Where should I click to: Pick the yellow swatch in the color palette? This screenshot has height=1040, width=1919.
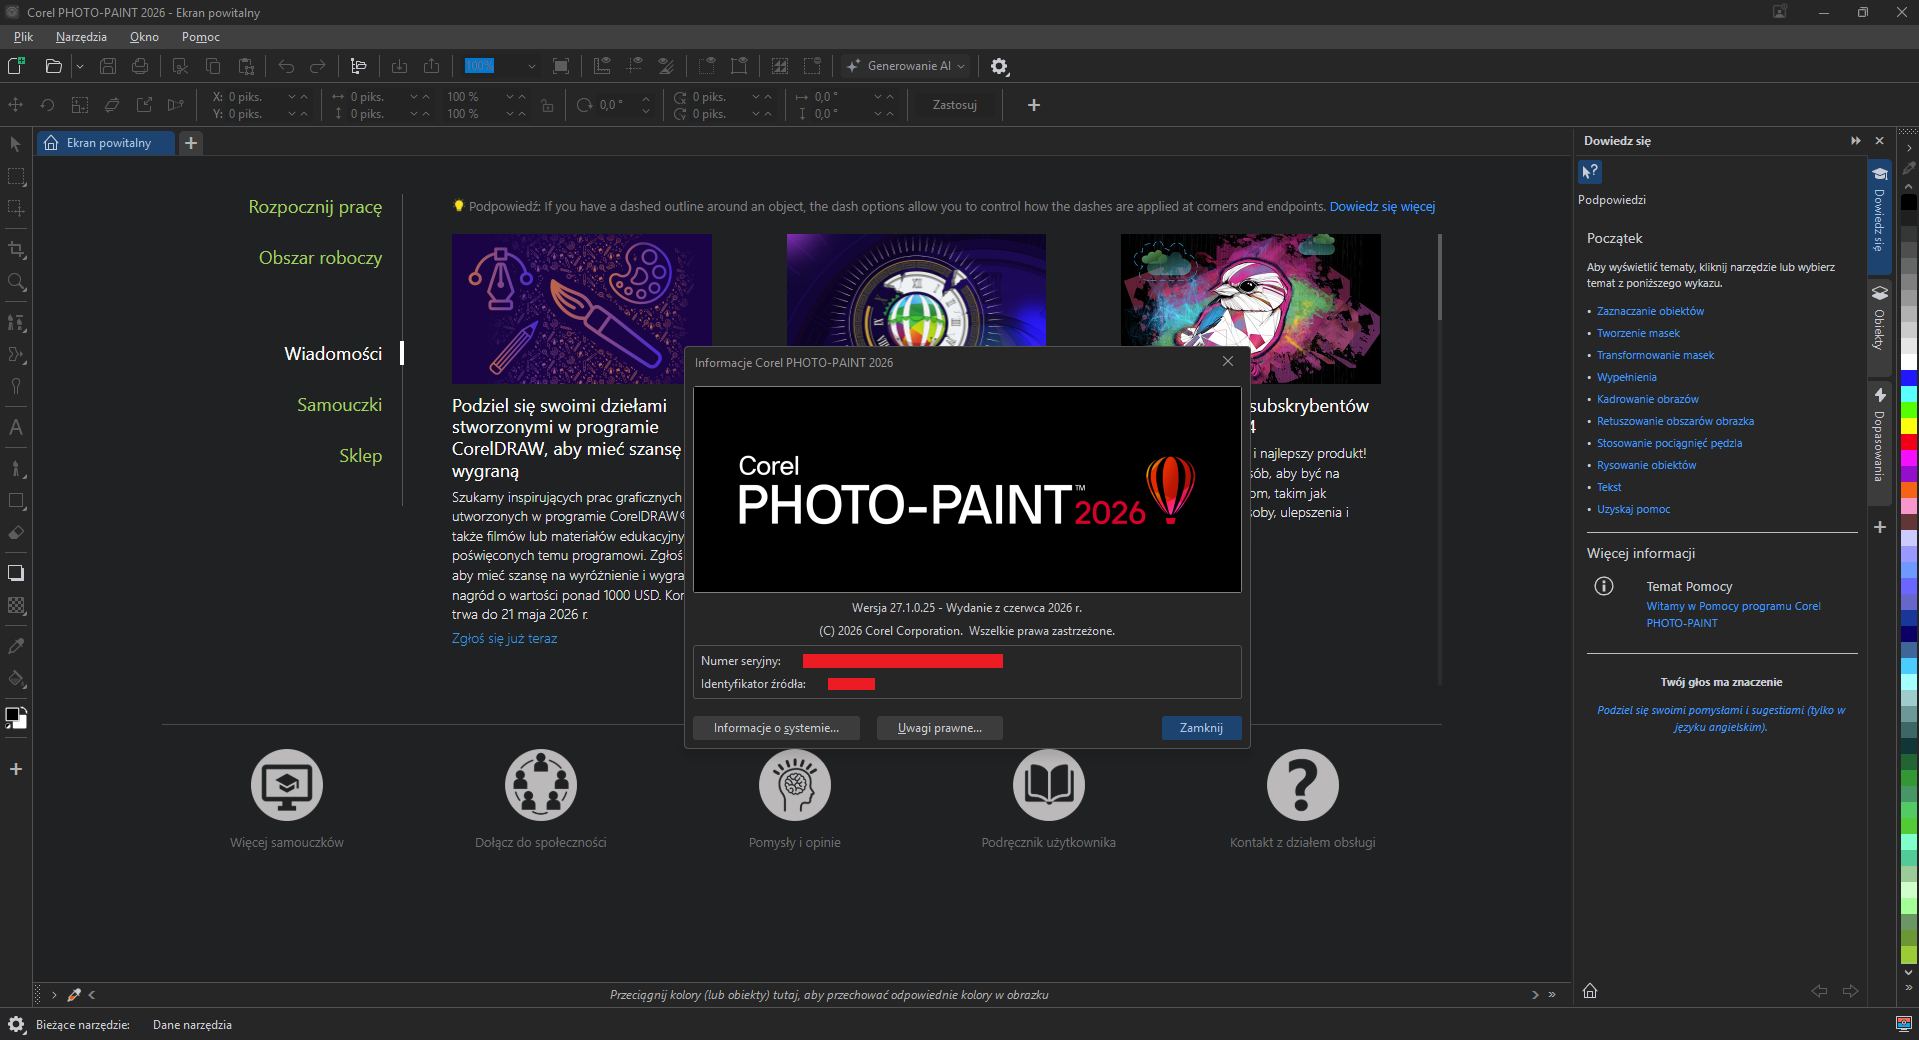pos(1909,426)
